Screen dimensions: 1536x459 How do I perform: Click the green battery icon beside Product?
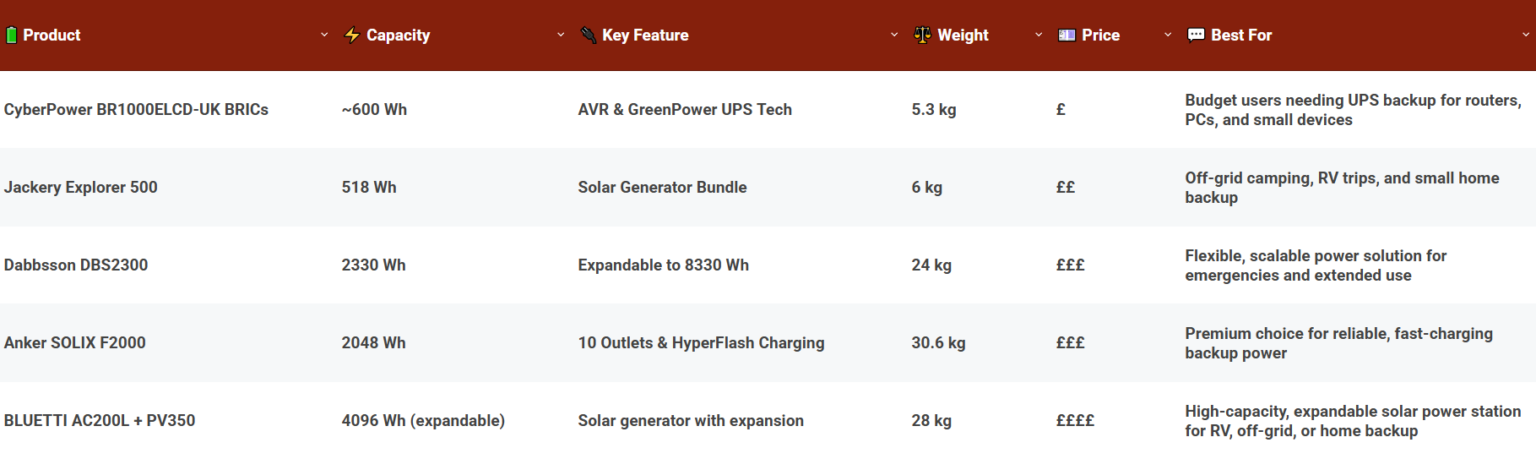click(11, 35)
